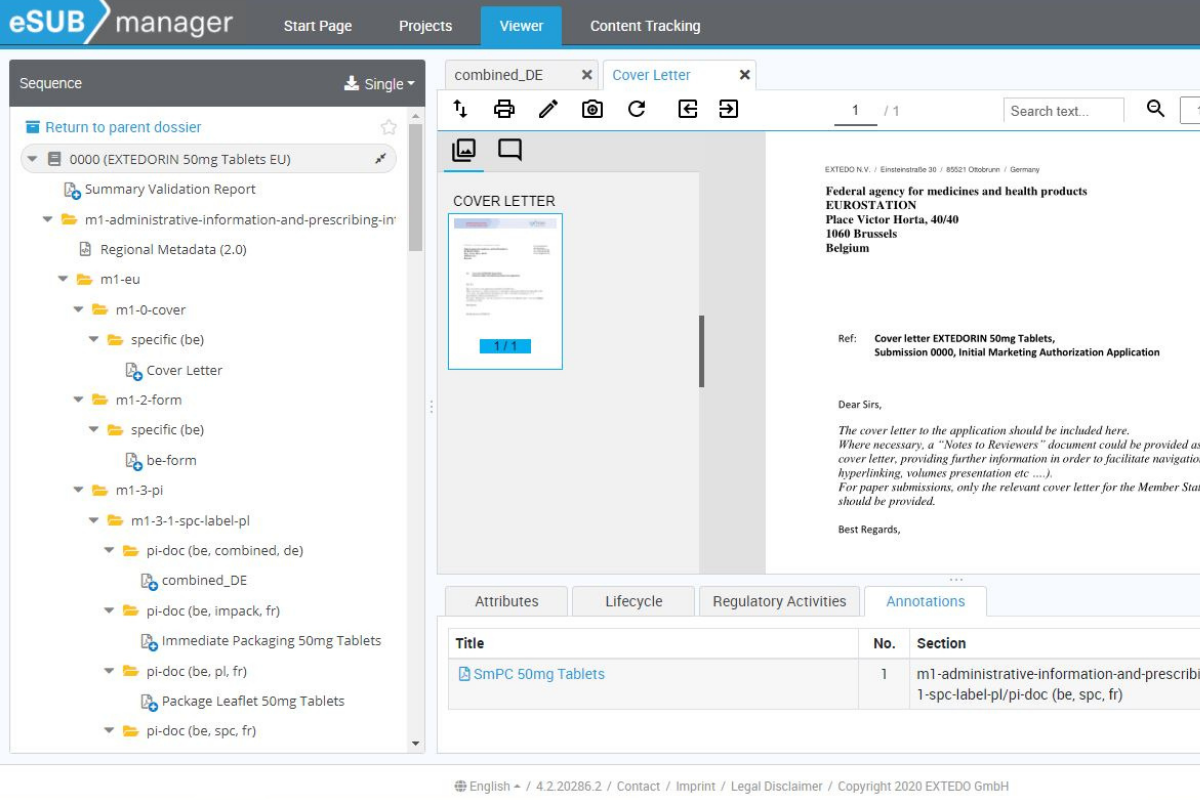The image size is (1200, 800).
Task: Open the Legal Disclaimer footer link
Action: pos(777,786)
